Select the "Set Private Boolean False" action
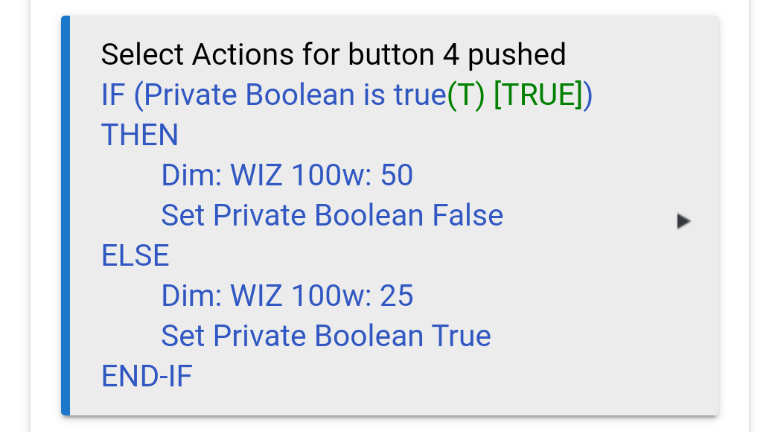778x432 pixels. coord(332,215)
